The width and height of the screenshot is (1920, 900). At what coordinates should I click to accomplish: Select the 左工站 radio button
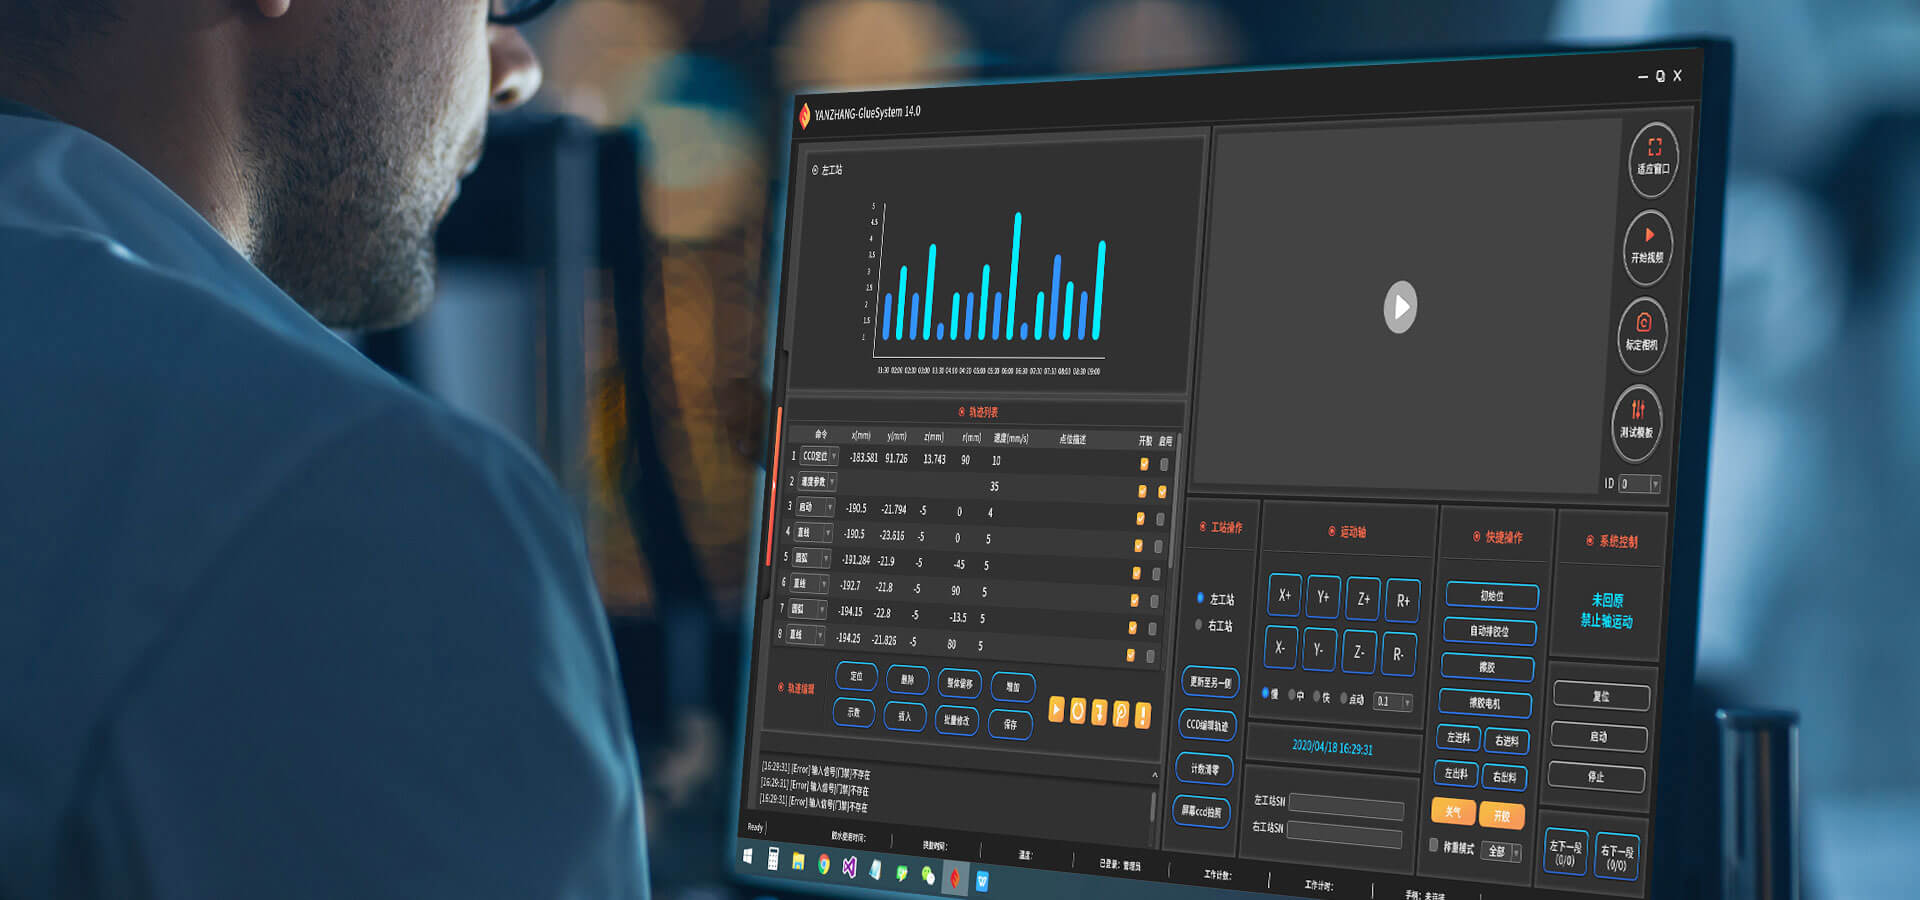[1201, 598]
